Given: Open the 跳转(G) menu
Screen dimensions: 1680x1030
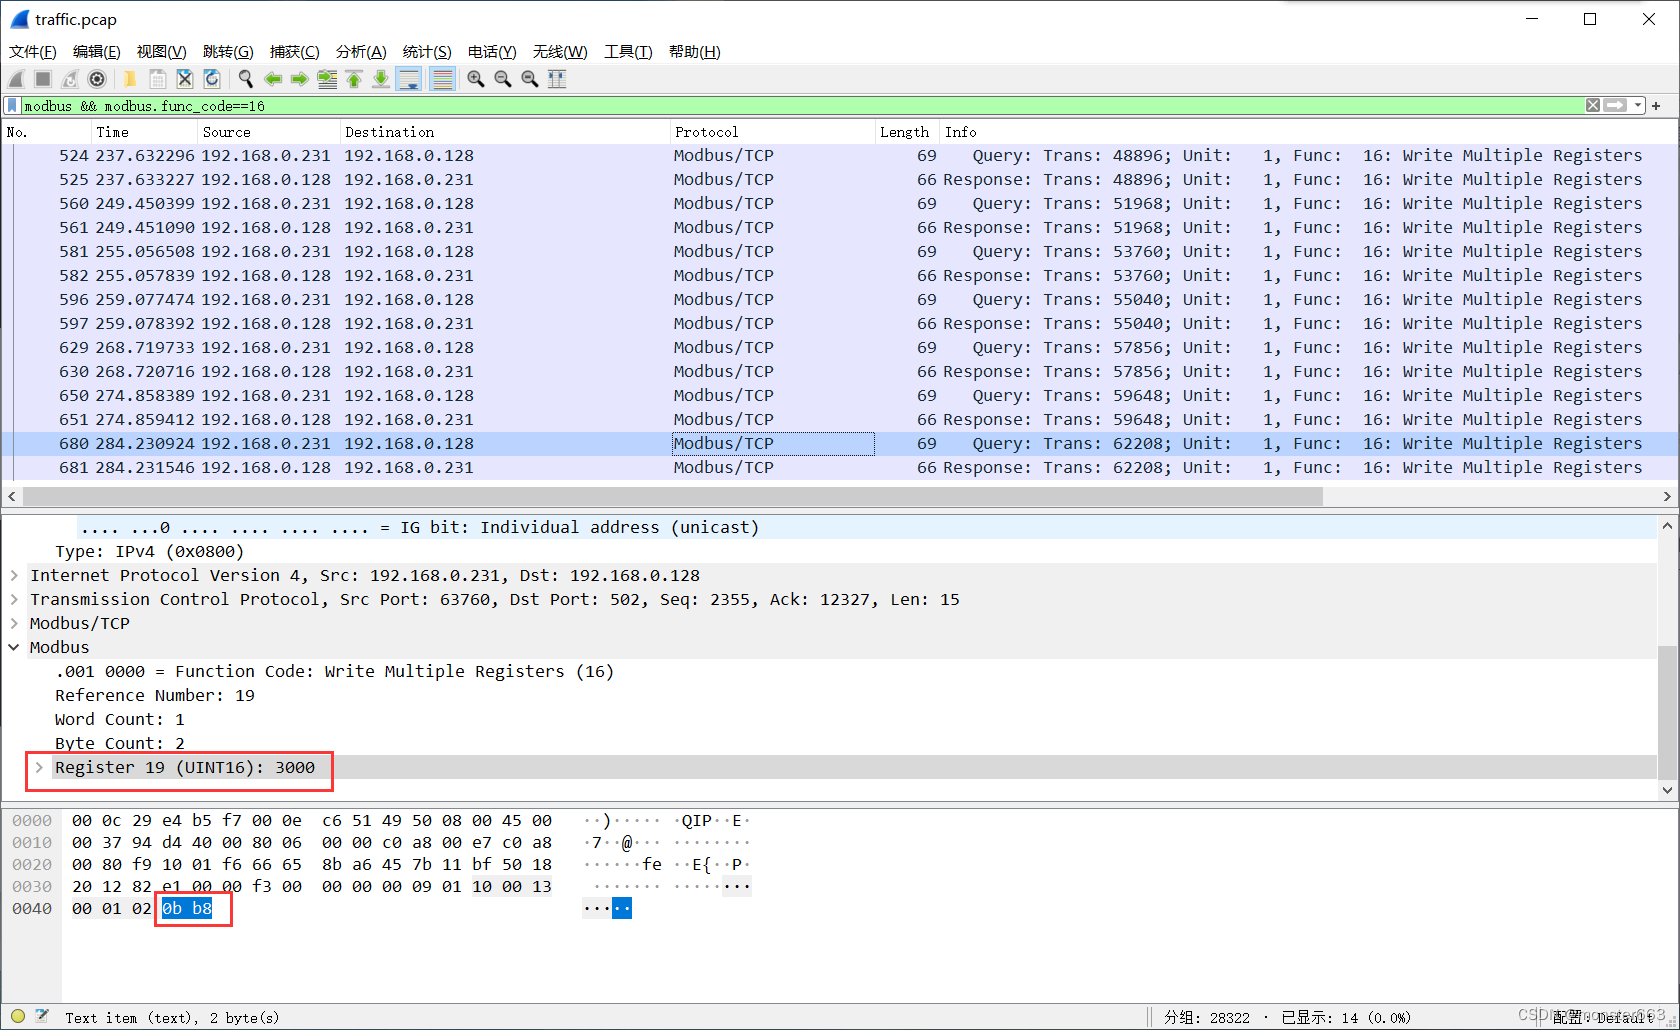Looking at the screenshot, I should click(228, 52).
